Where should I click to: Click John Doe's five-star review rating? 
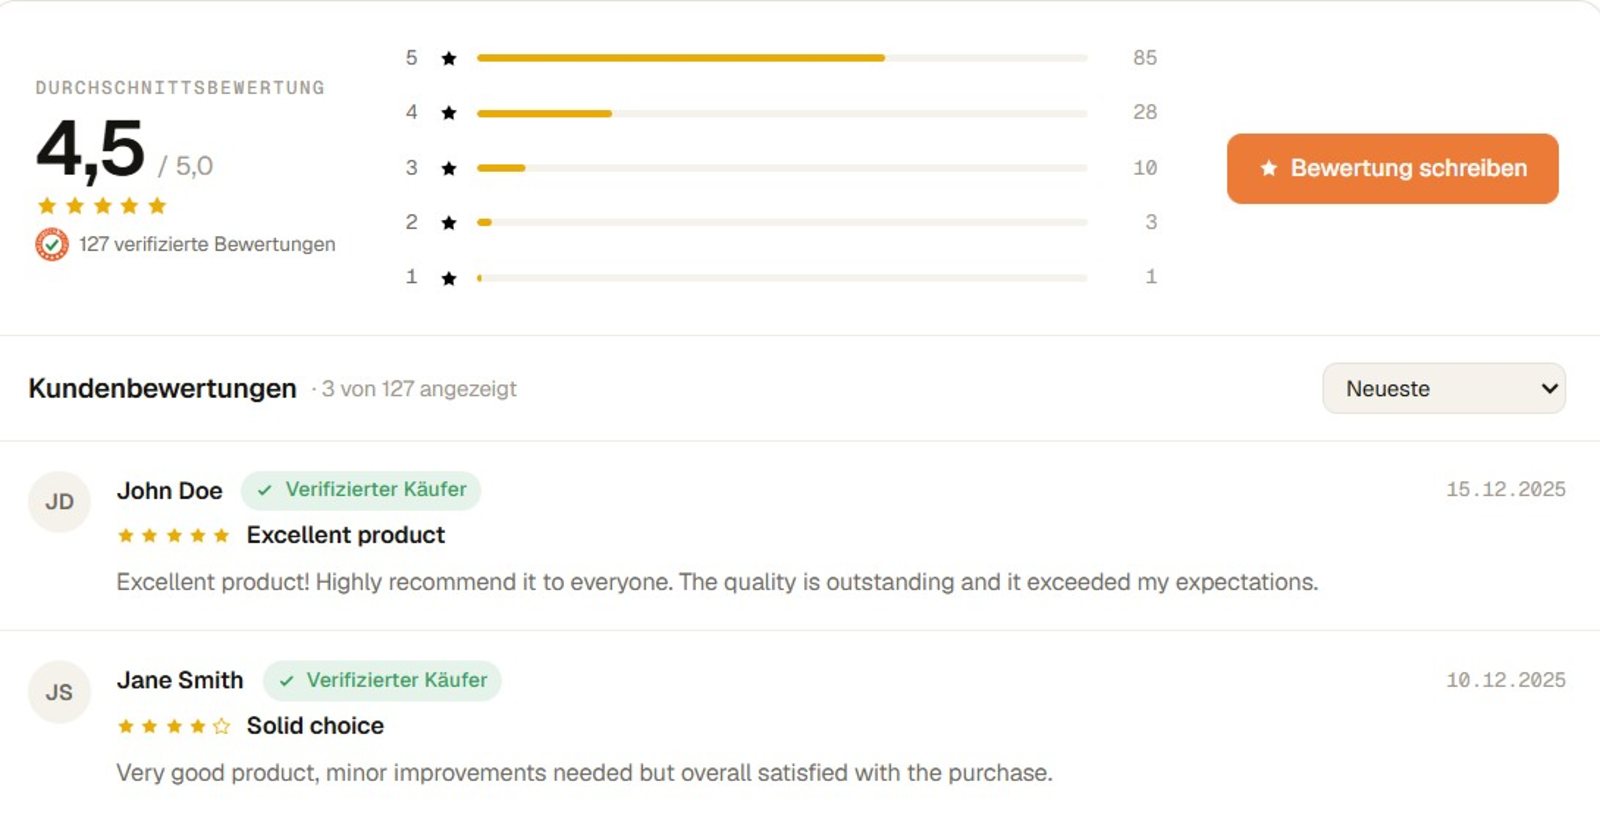[x=173, y=535]
